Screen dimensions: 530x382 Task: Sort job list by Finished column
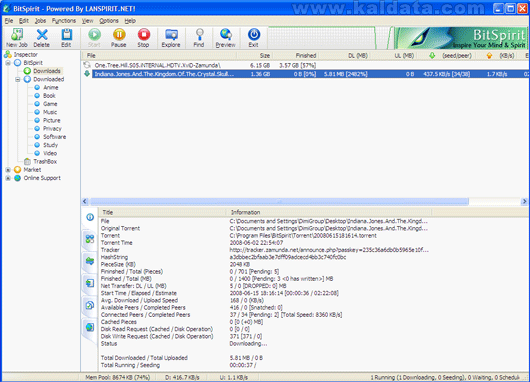point(296,56)
